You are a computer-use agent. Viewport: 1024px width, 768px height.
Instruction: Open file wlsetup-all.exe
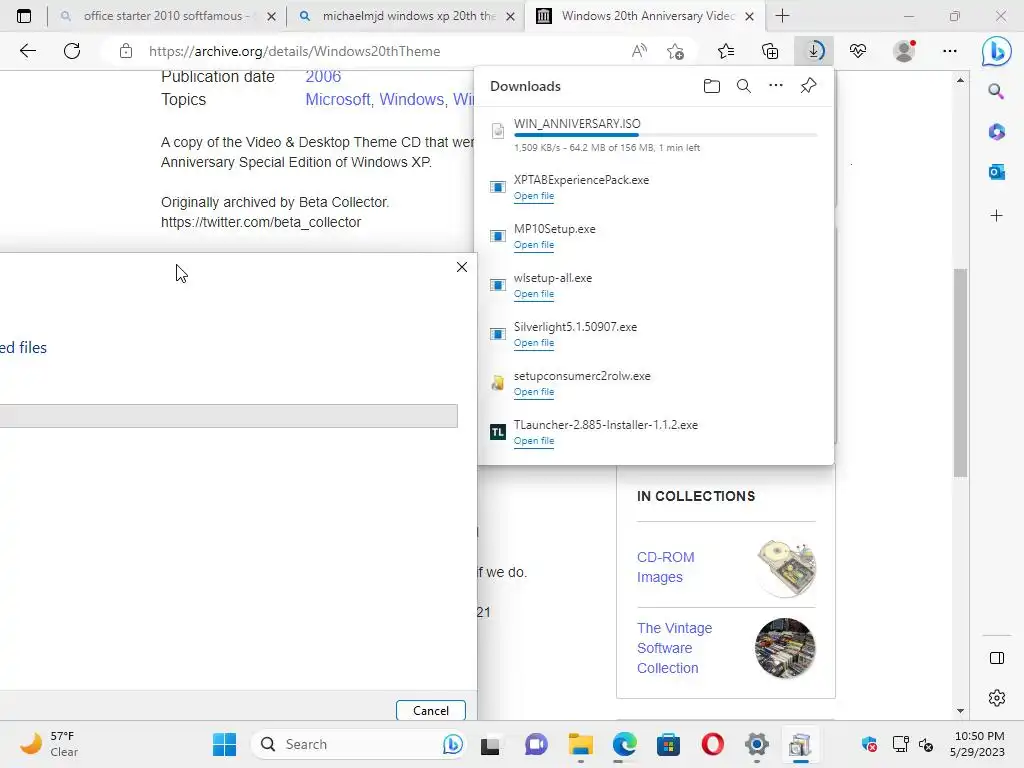click(534, 294)
